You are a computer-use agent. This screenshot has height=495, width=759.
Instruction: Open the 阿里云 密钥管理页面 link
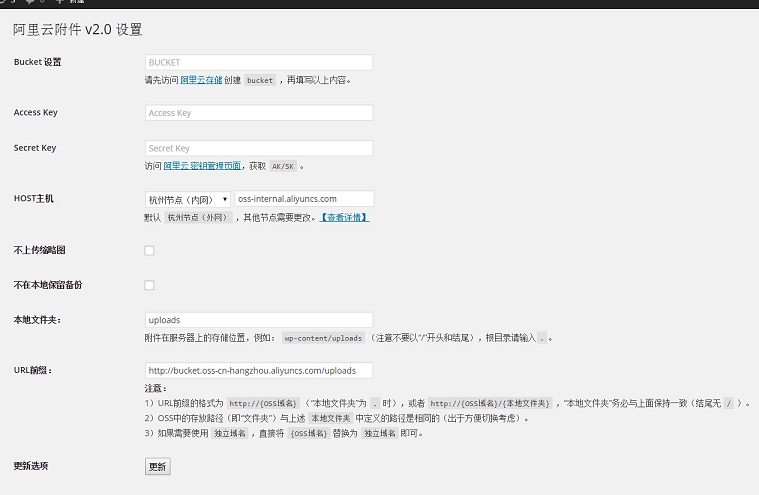[202, 166]
